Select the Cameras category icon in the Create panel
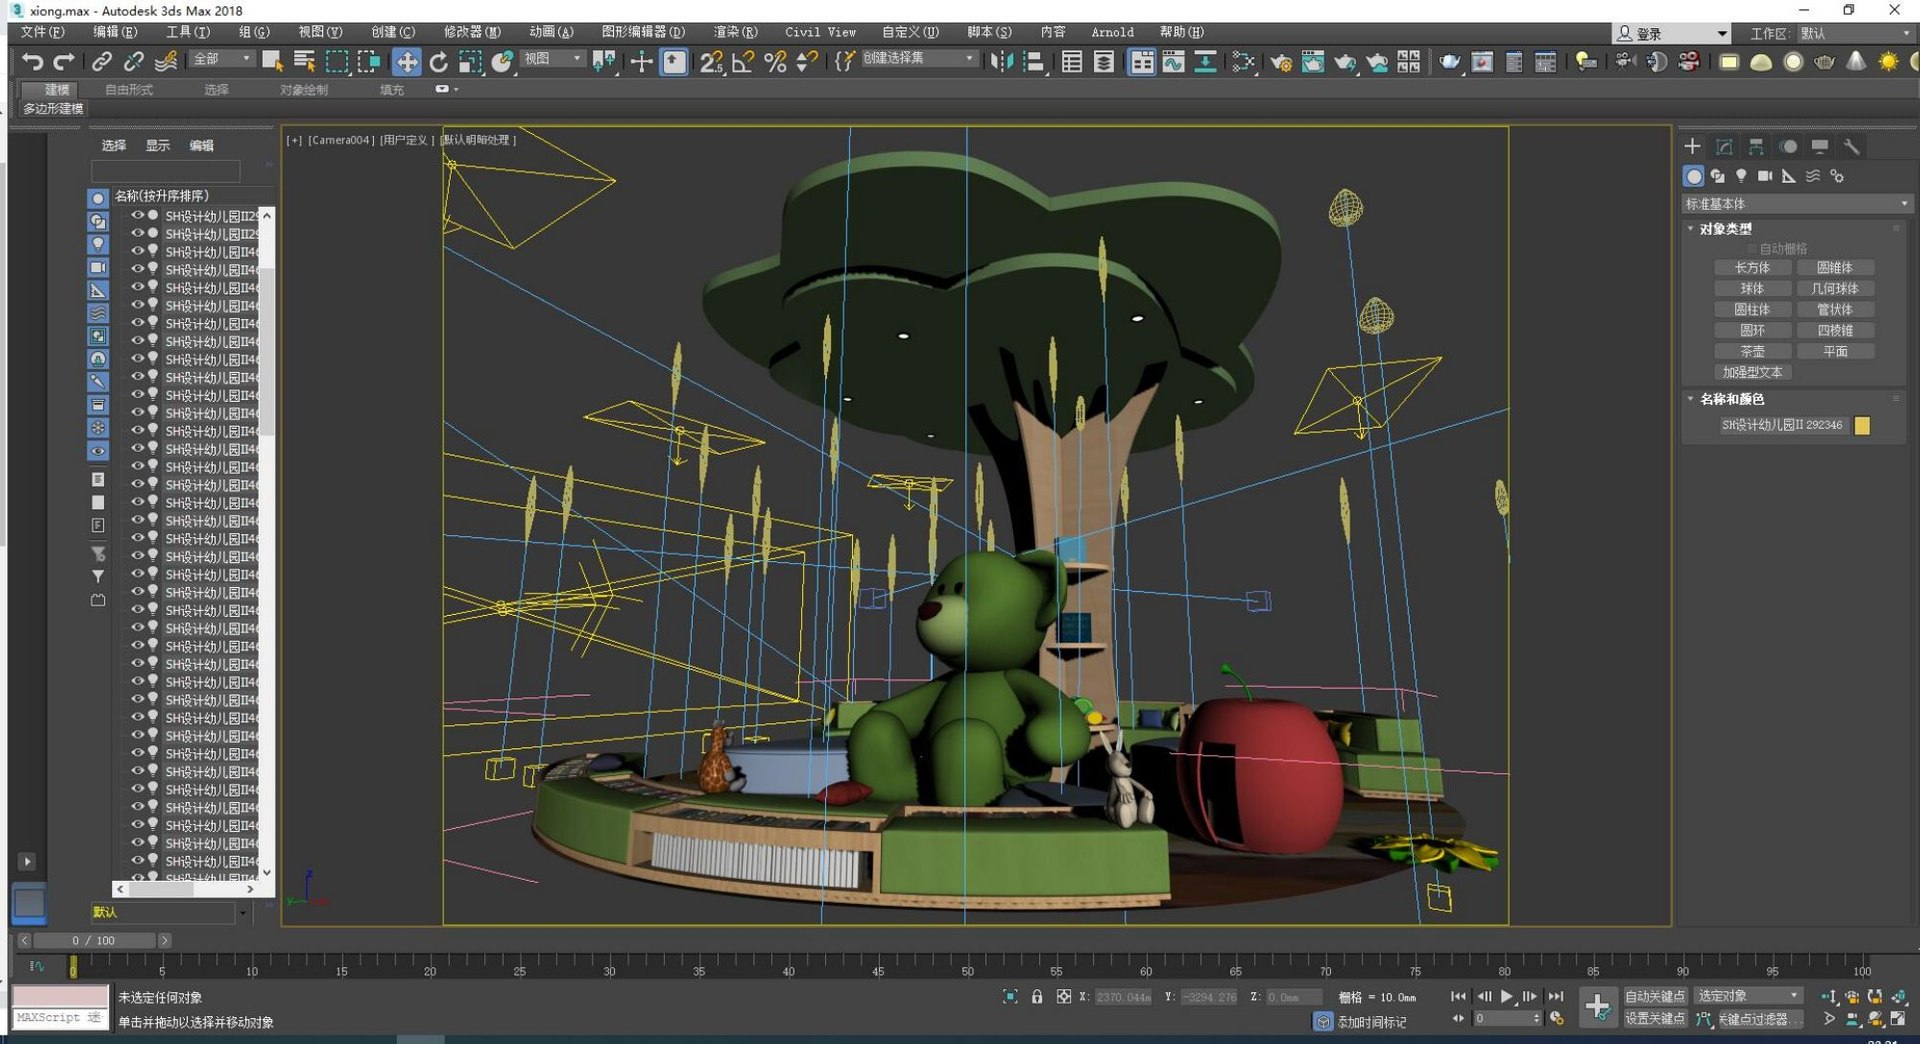1920x1044 pixels. point(1765,176)
